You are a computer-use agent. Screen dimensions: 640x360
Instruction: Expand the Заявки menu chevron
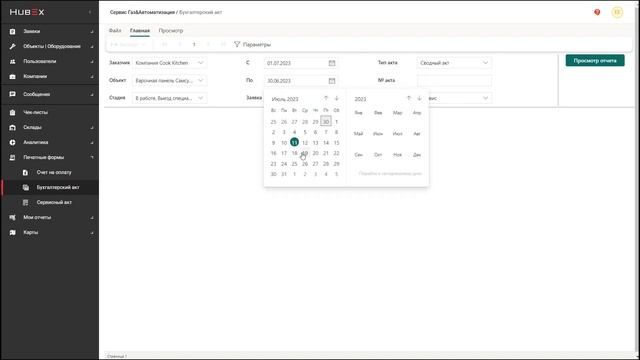click(92, 31)
